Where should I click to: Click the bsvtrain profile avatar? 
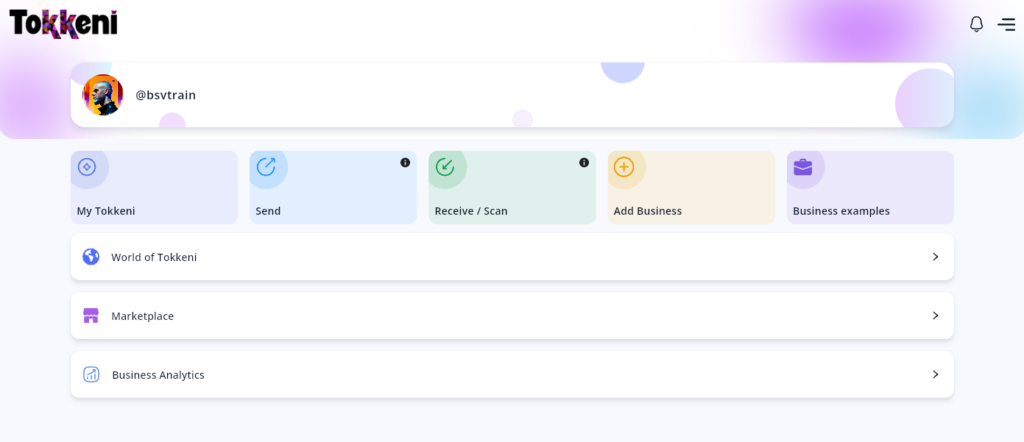coord(102,95)
